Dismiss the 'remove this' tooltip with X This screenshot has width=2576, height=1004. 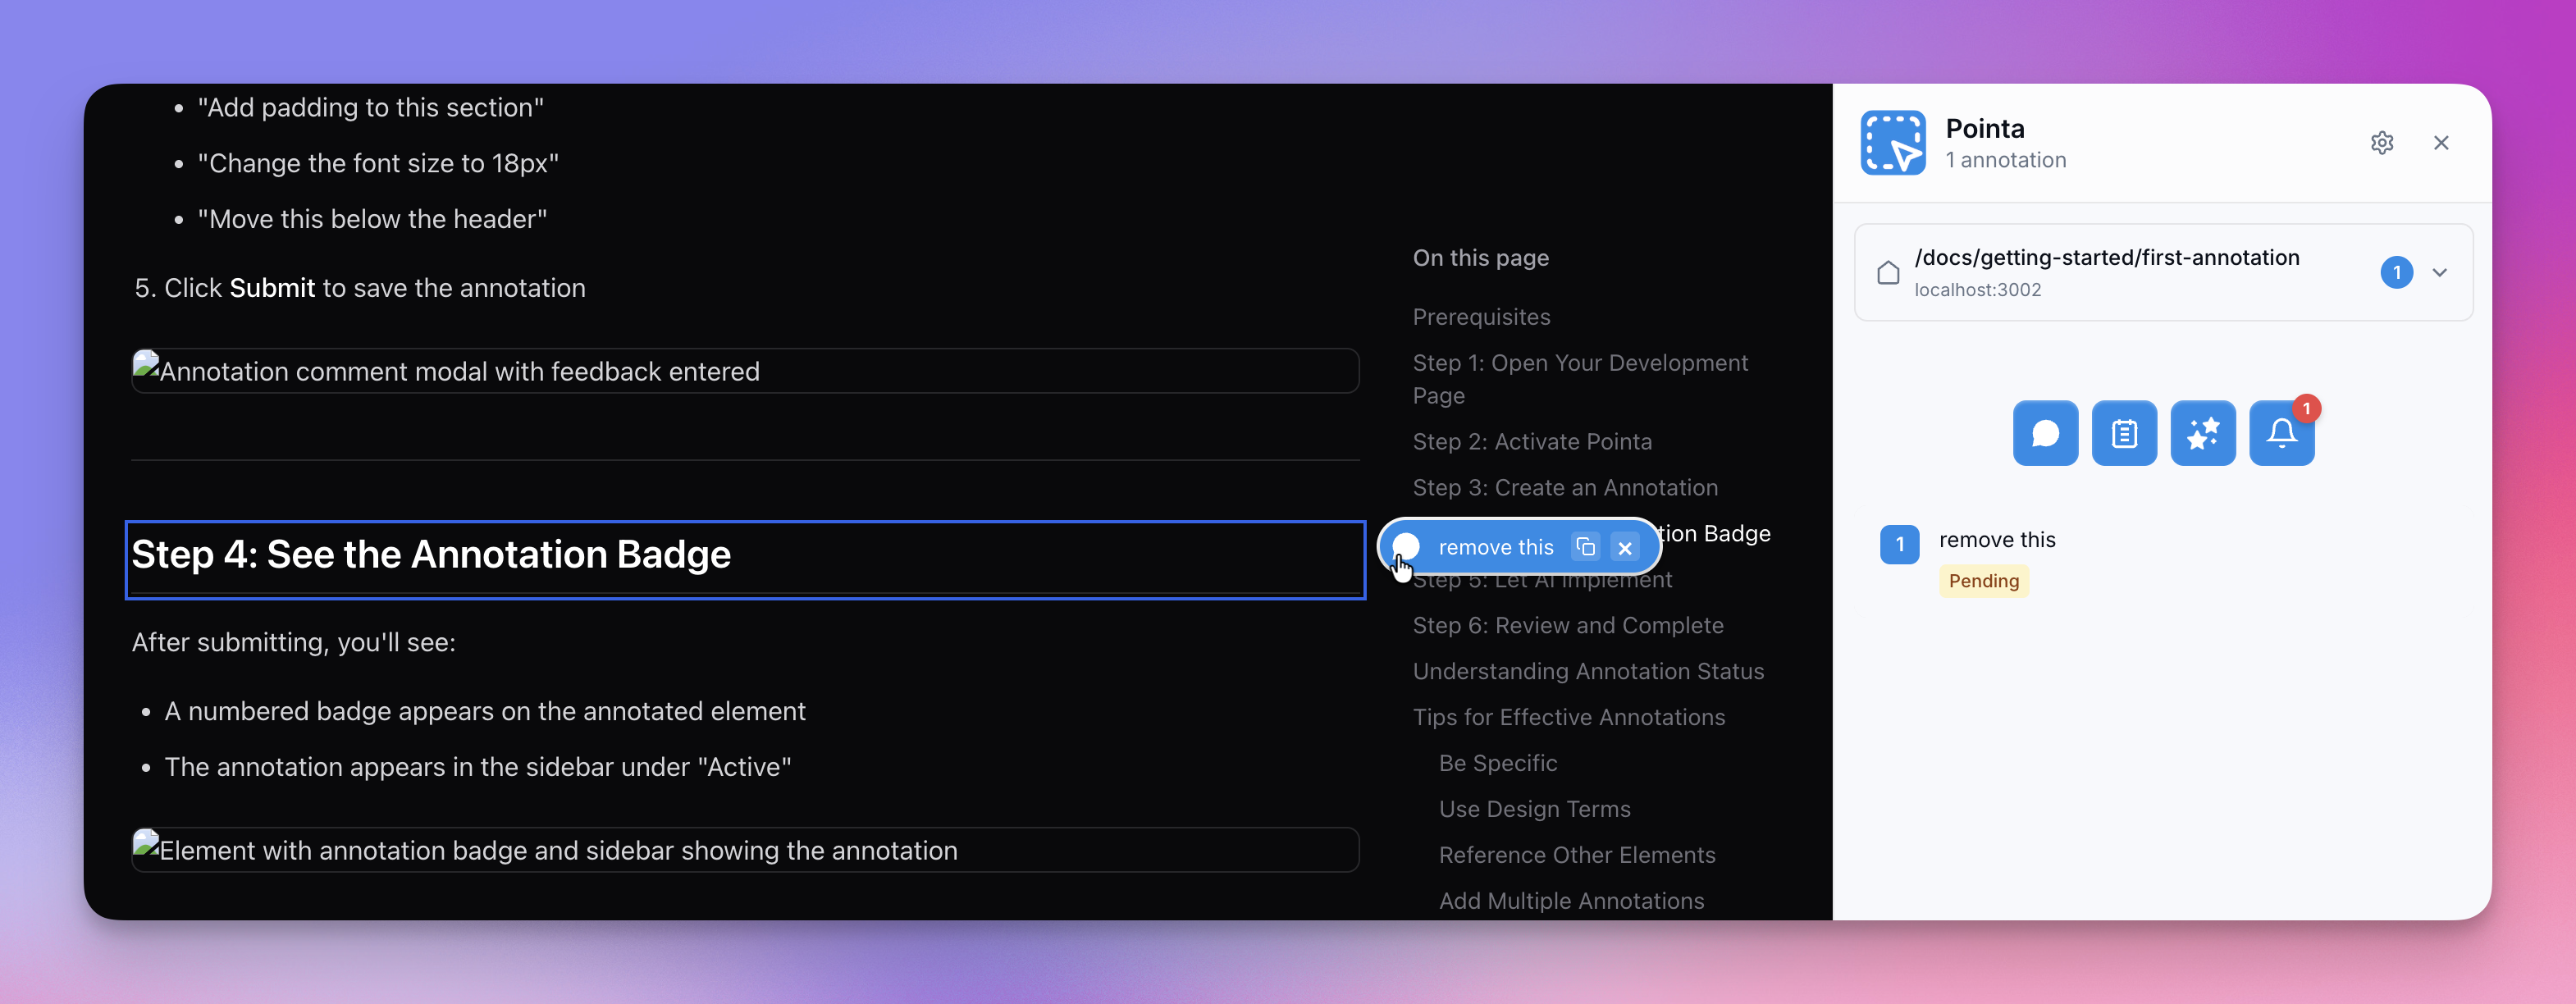coord(1625,548)
